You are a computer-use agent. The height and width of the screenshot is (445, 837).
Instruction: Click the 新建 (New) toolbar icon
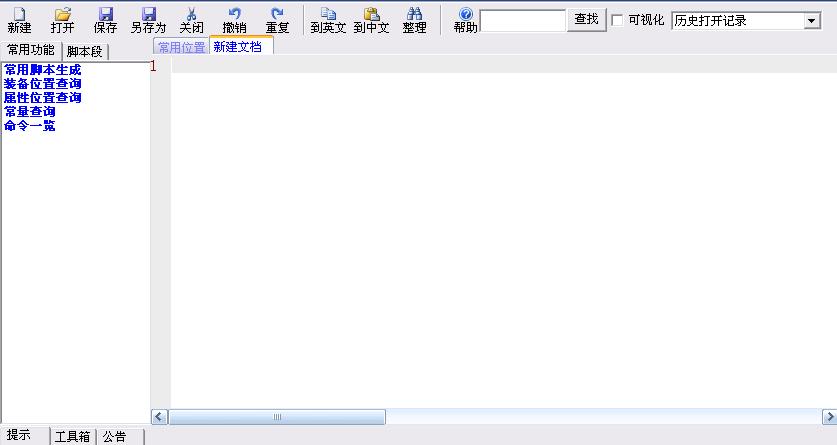[19, 20]
